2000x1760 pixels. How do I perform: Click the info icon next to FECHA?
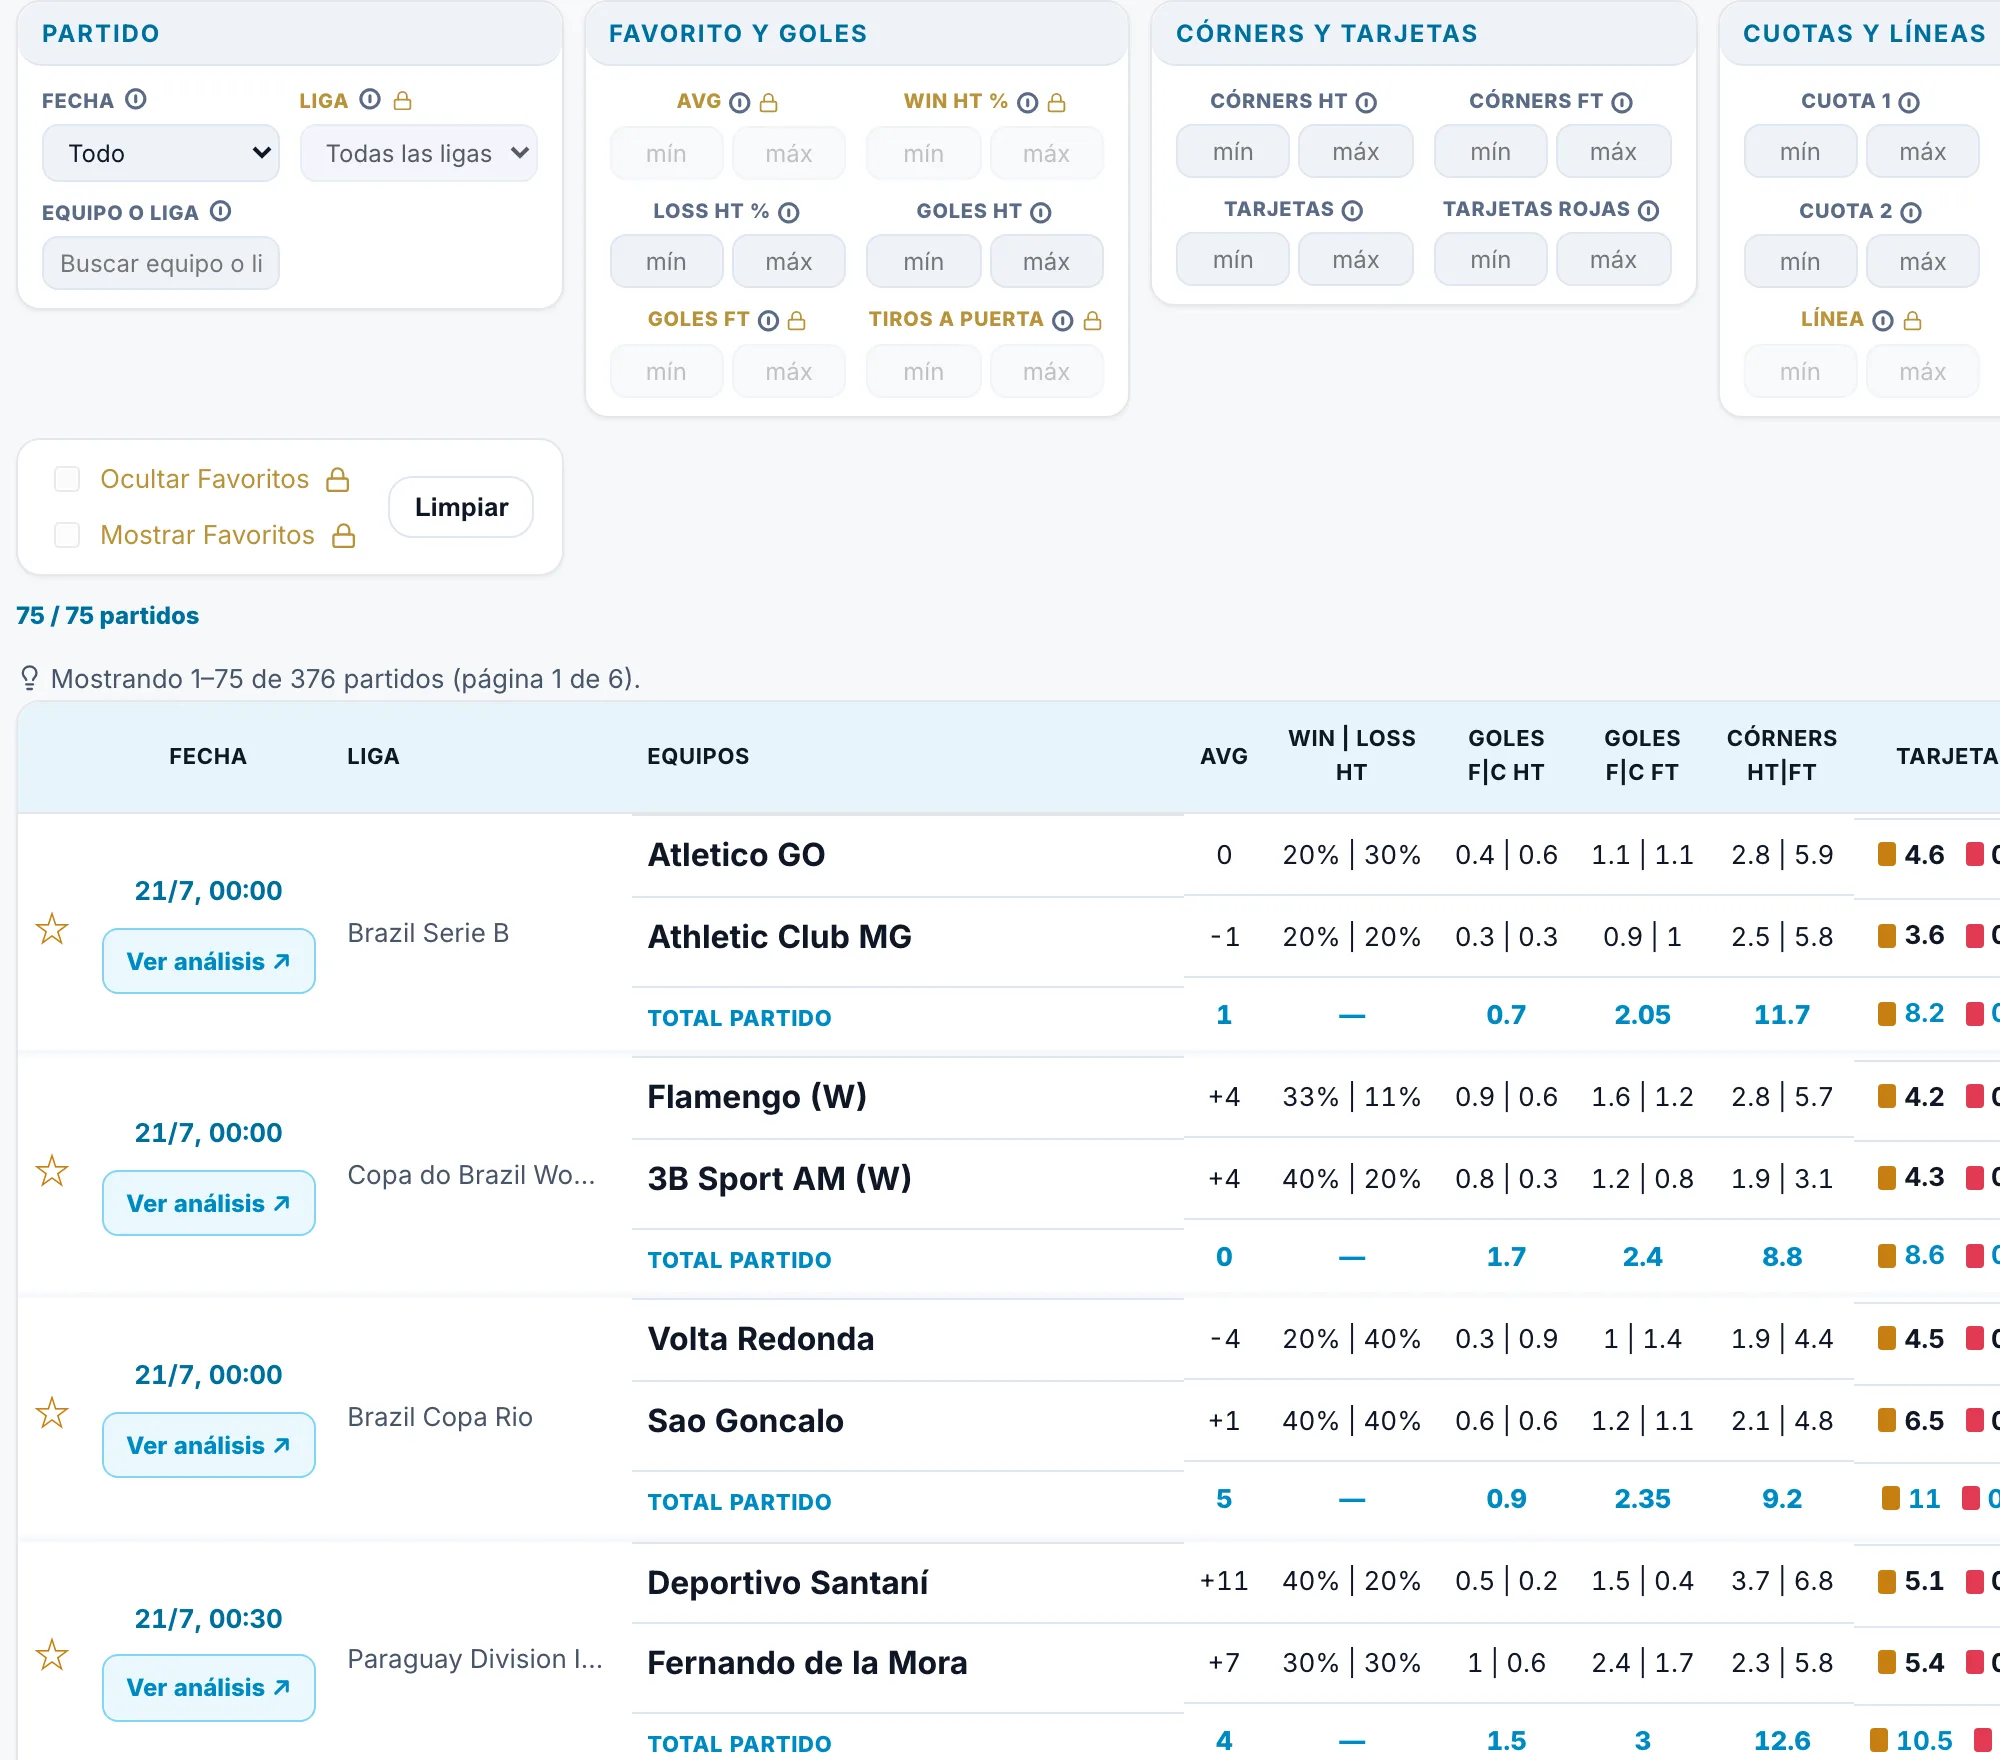[136, 99]
